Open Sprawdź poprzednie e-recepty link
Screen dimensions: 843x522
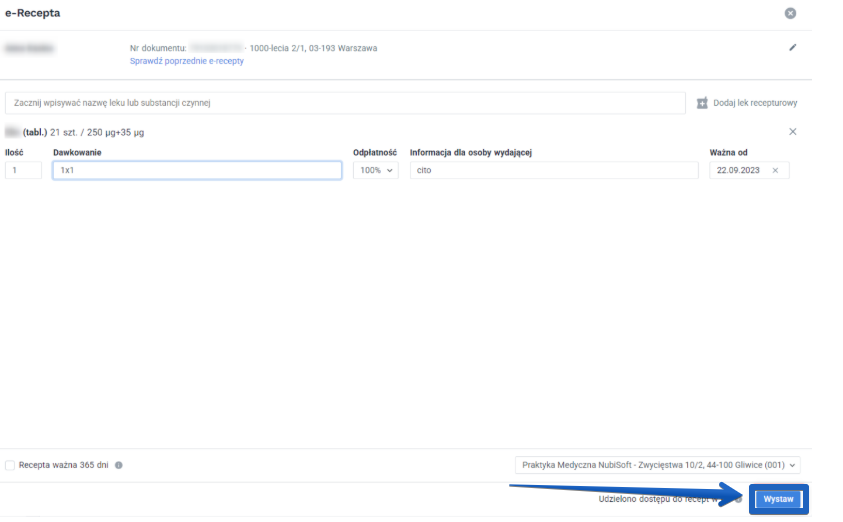(x=186, y=61)
